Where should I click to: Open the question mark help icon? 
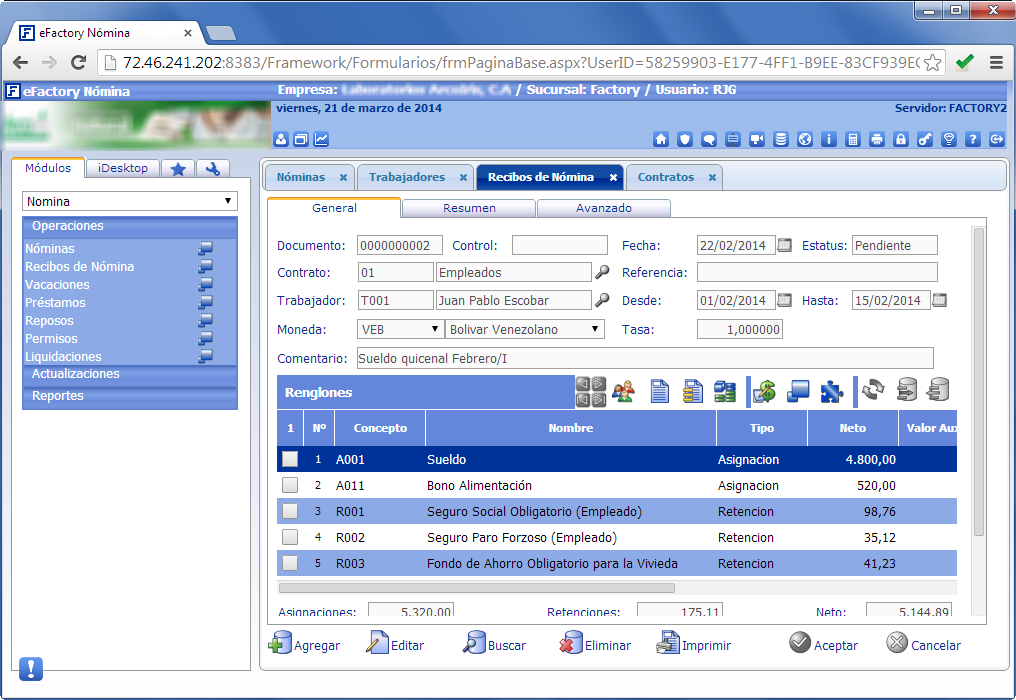(x=973, y=139)
